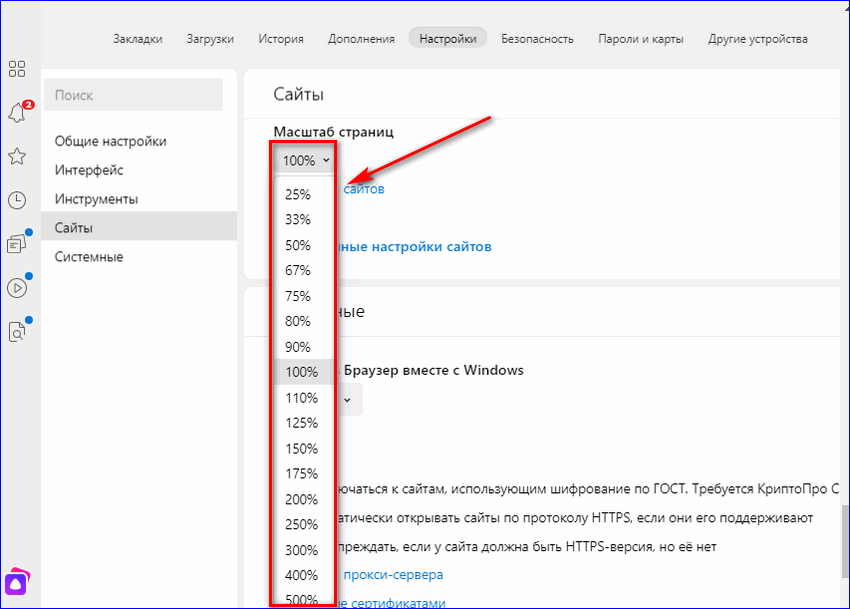Screen dimensions: 850x609
Task: Open Общие настройки section in sidebar
Action: click(110, 141)
